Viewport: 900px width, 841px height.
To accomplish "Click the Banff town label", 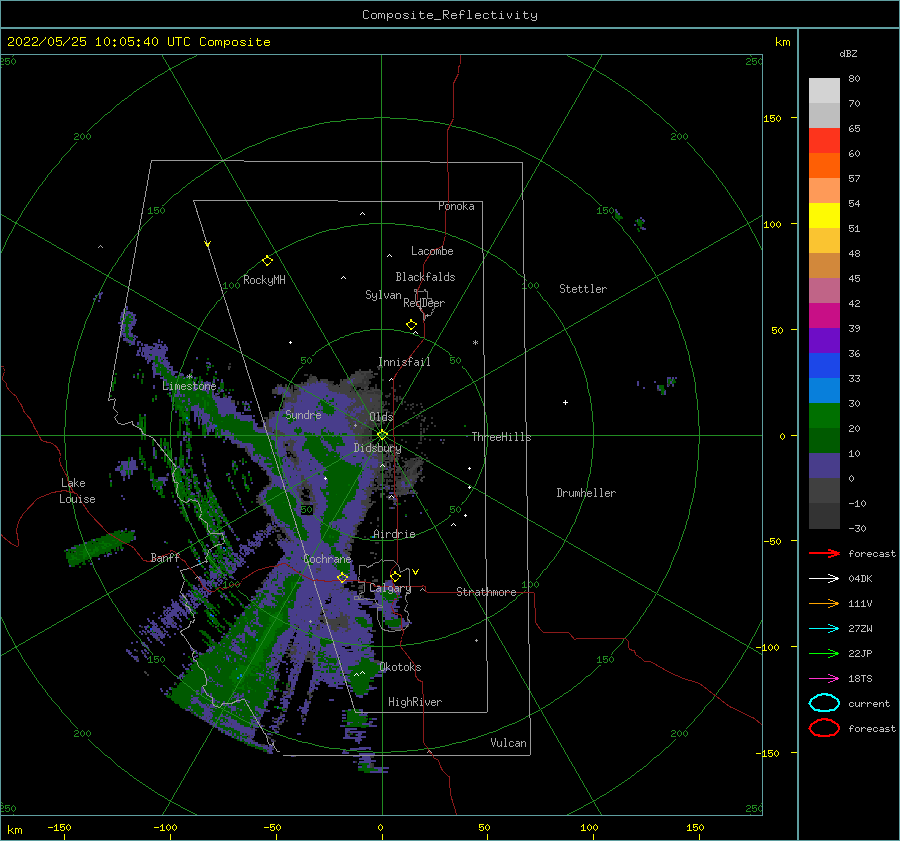I will click(165, 557).
